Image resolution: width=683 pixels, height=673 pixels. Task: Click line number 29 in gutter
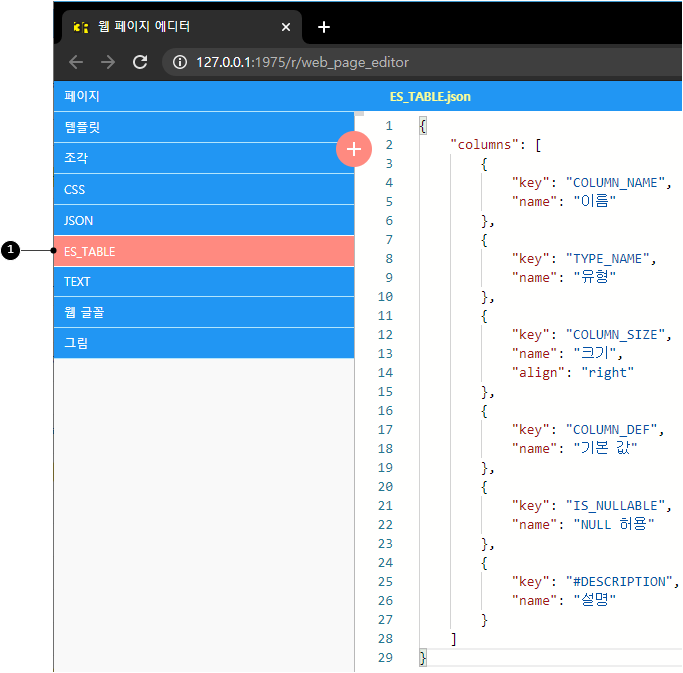coord(385,658)
